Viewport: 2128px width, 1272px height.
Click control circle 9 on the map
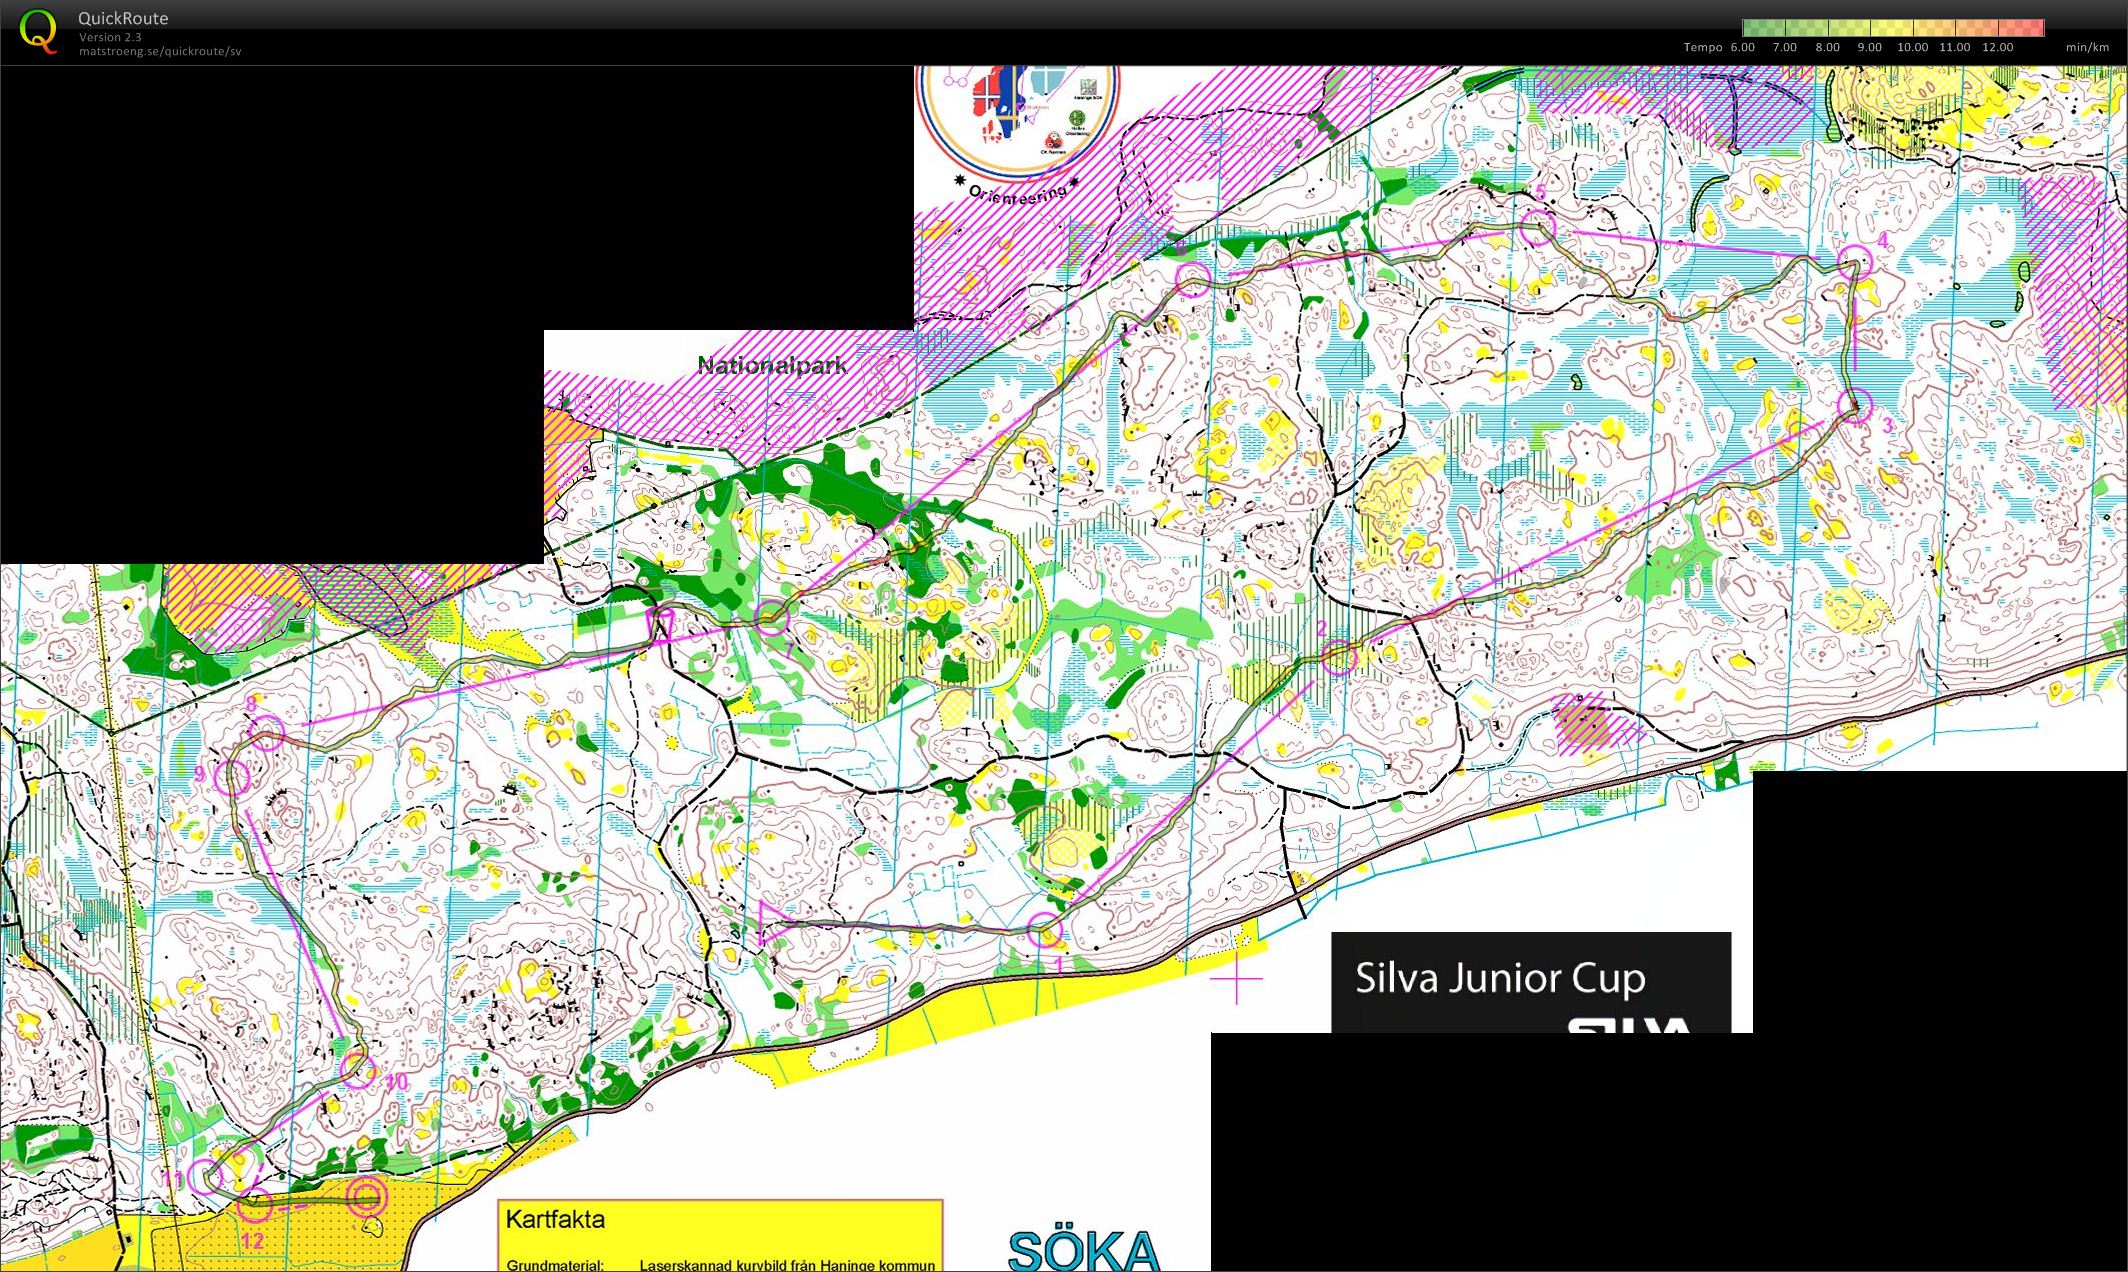tap(233, 778)
